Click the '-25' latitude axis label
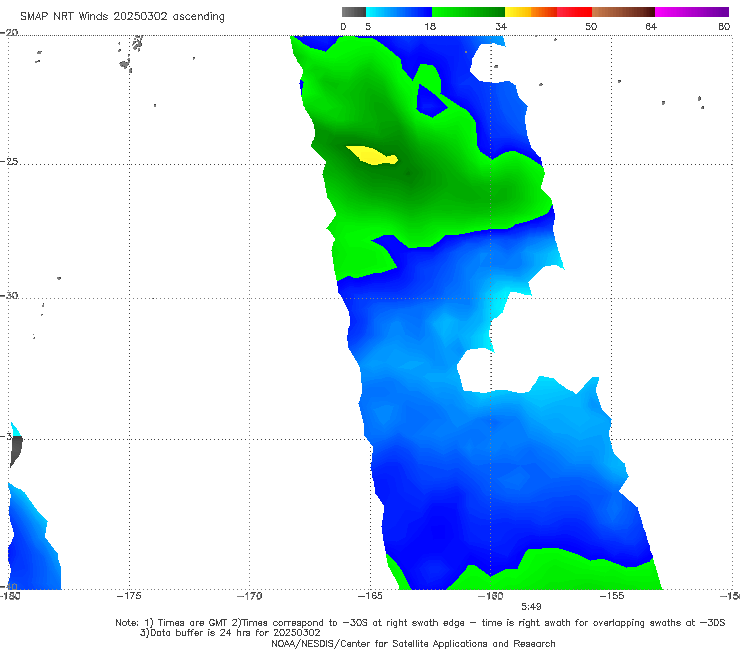 [x=9, y=161]
